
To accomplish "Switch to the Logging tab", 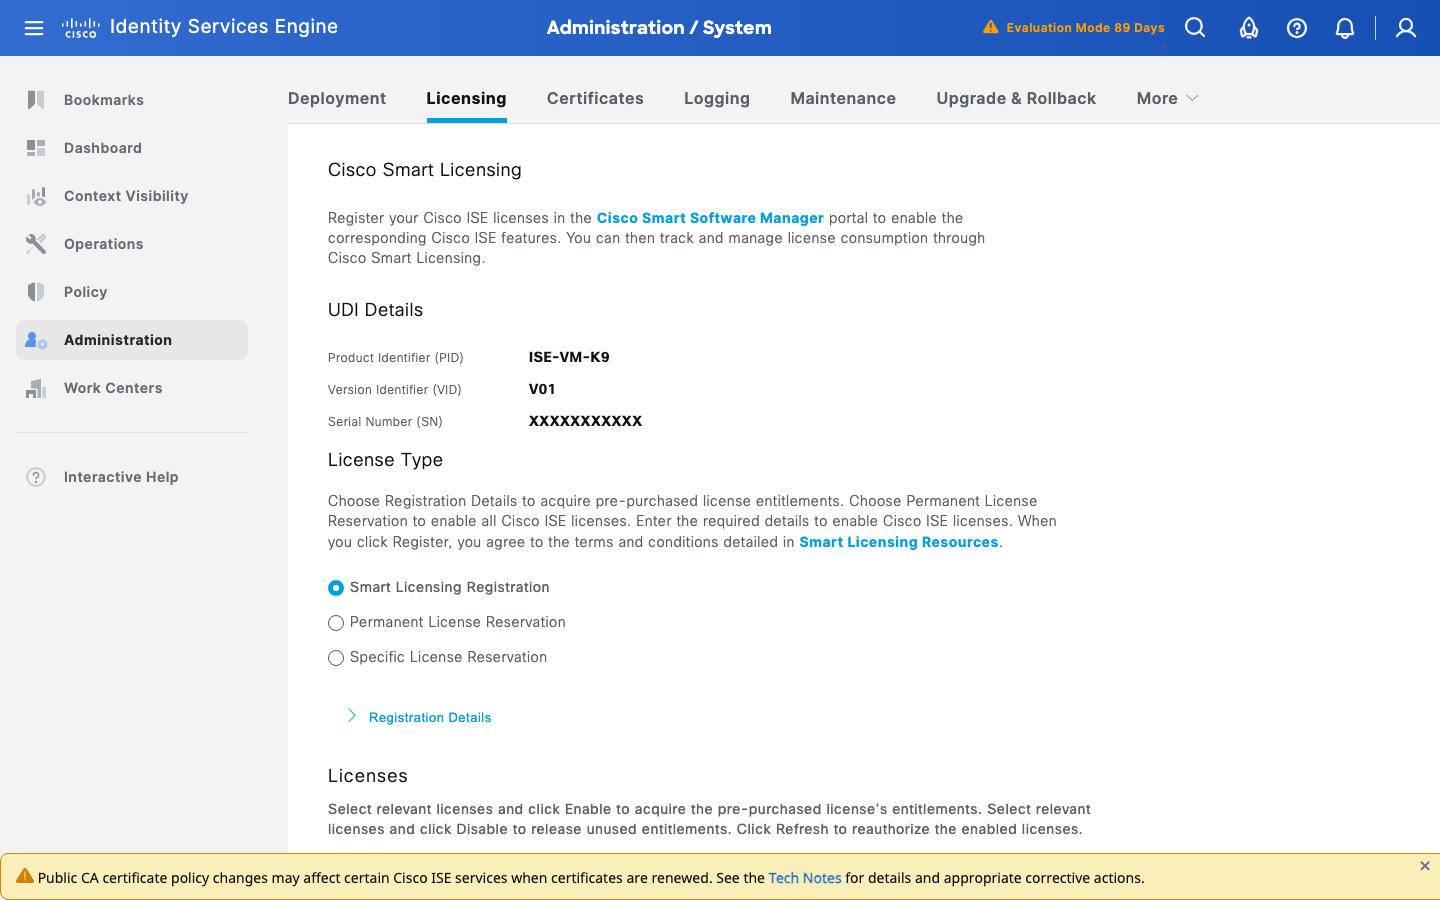I will (x=717, y=98).
